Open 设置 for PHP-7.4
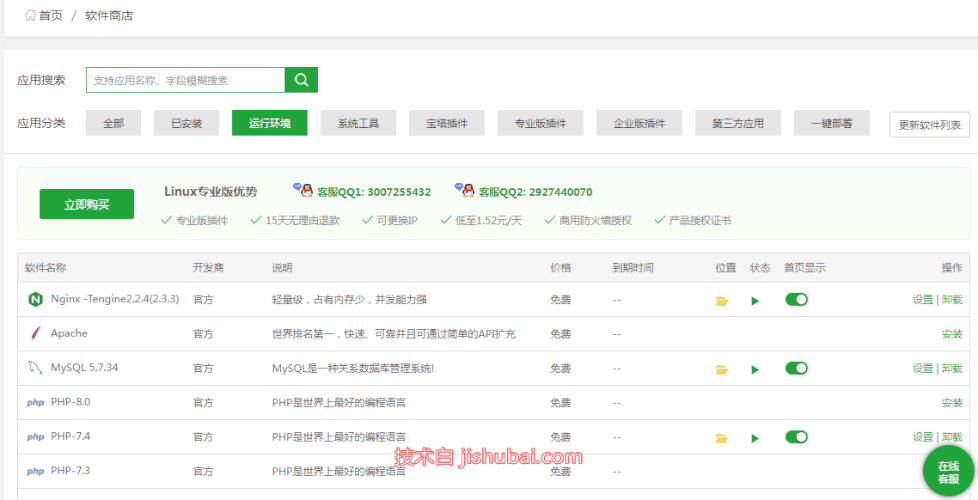Image resolution: width=978 pixels, height=500 pixels. (922, 436)
